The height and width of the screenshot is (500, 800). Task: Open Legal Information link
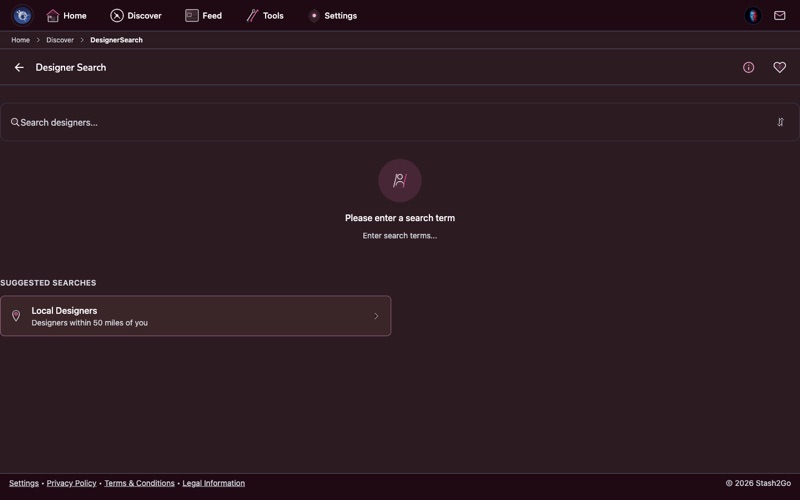click(213, 483)
